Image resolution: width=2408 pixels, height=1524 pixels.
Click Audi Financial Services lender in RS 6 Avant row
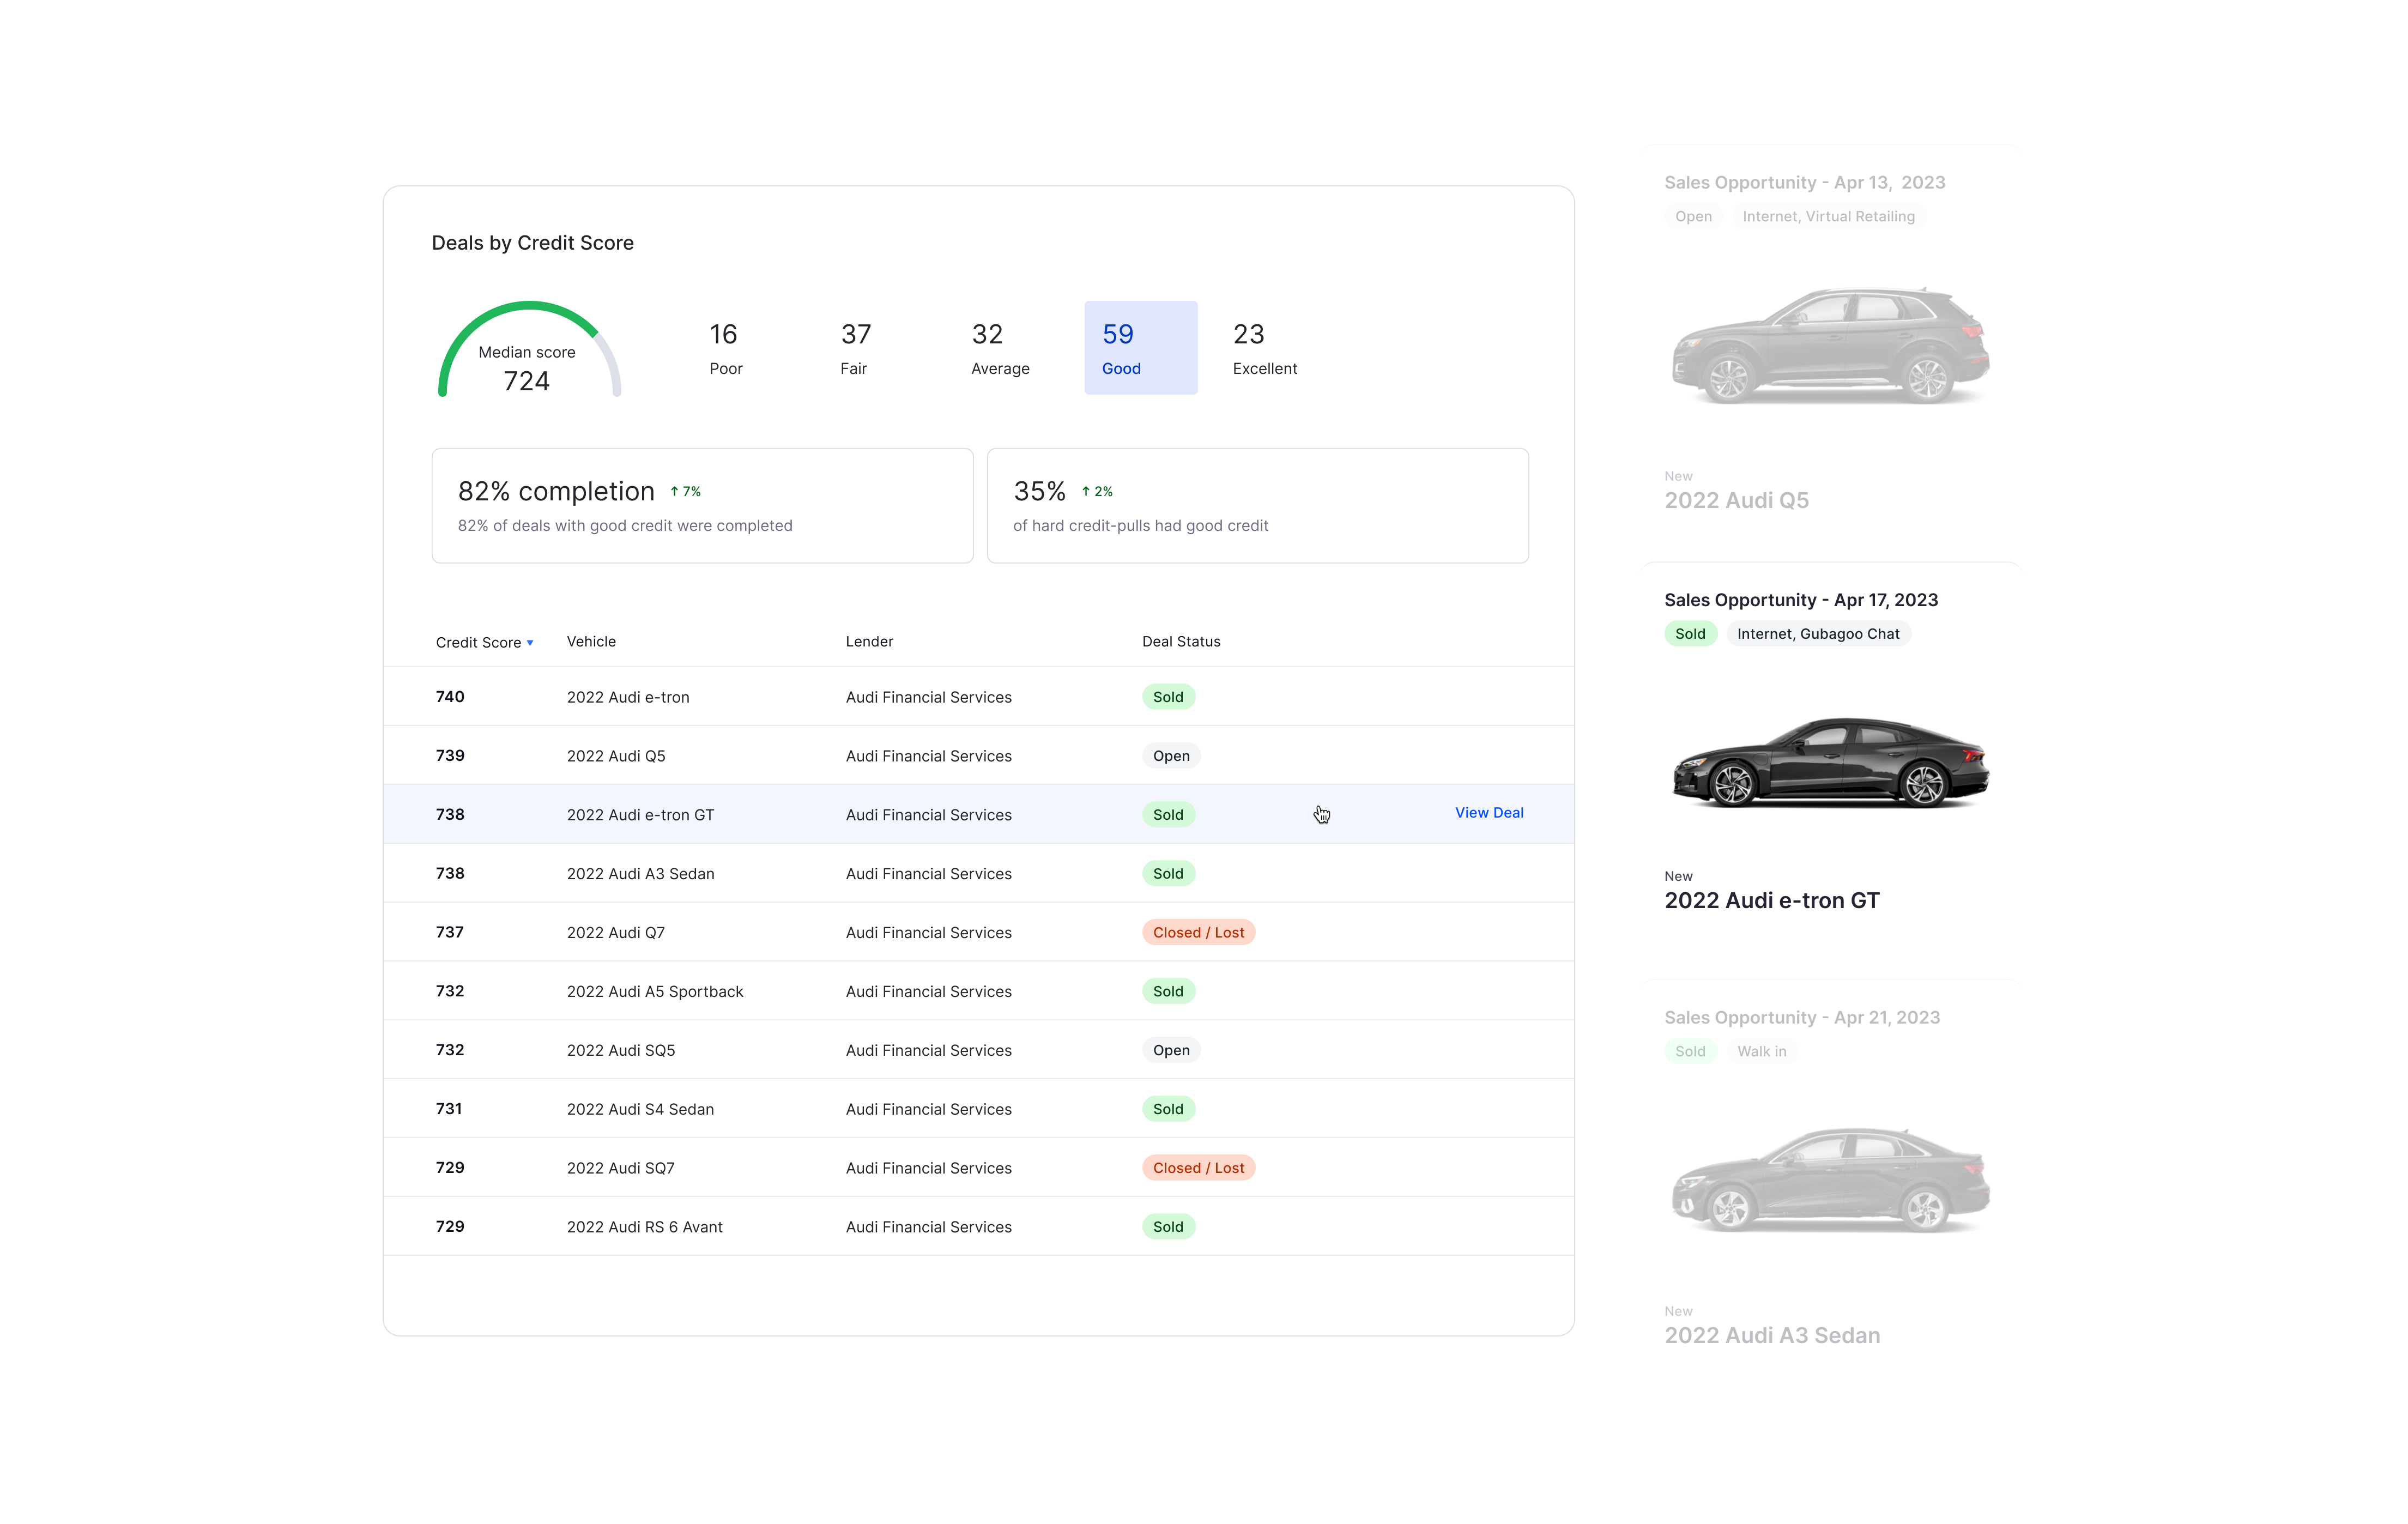coord(928,1228)
